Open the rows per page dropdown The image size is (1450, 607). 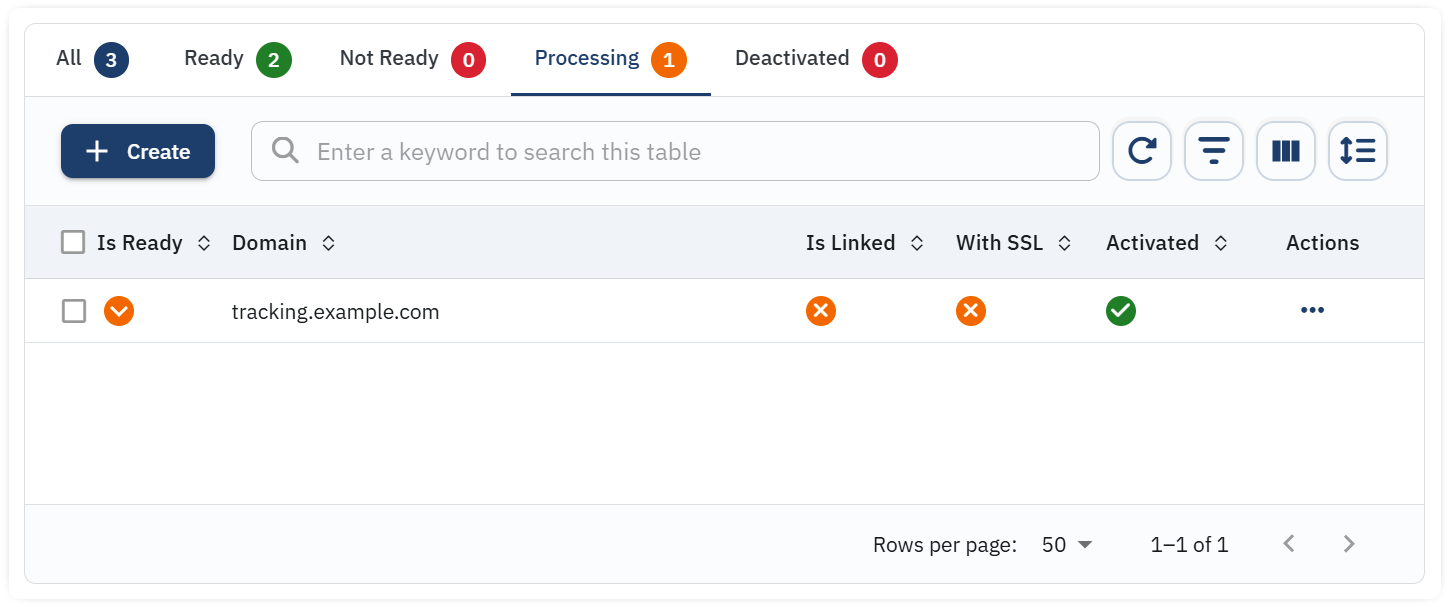point(1067,545)
